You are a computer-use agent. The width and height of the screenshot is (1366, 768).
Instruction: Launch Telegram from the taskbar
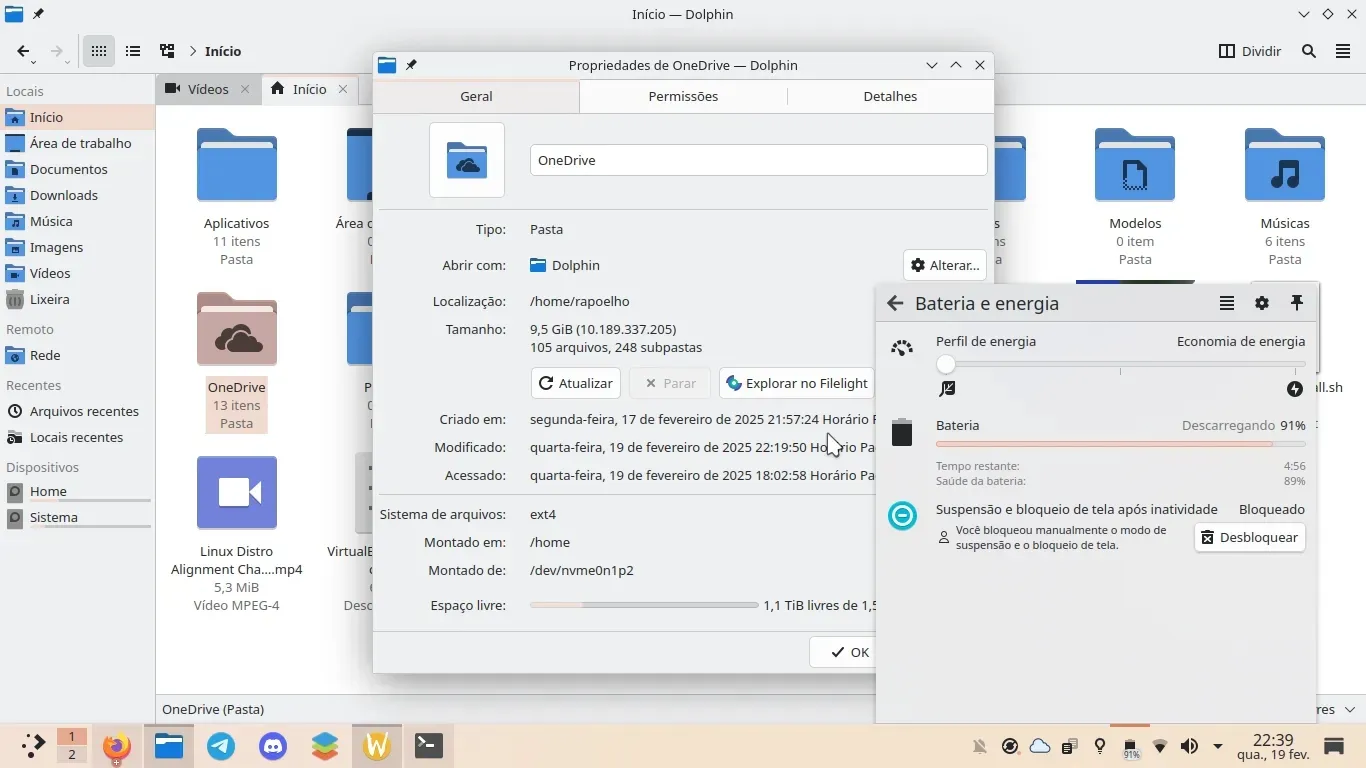pyautogui.click(x=221, y=746)
